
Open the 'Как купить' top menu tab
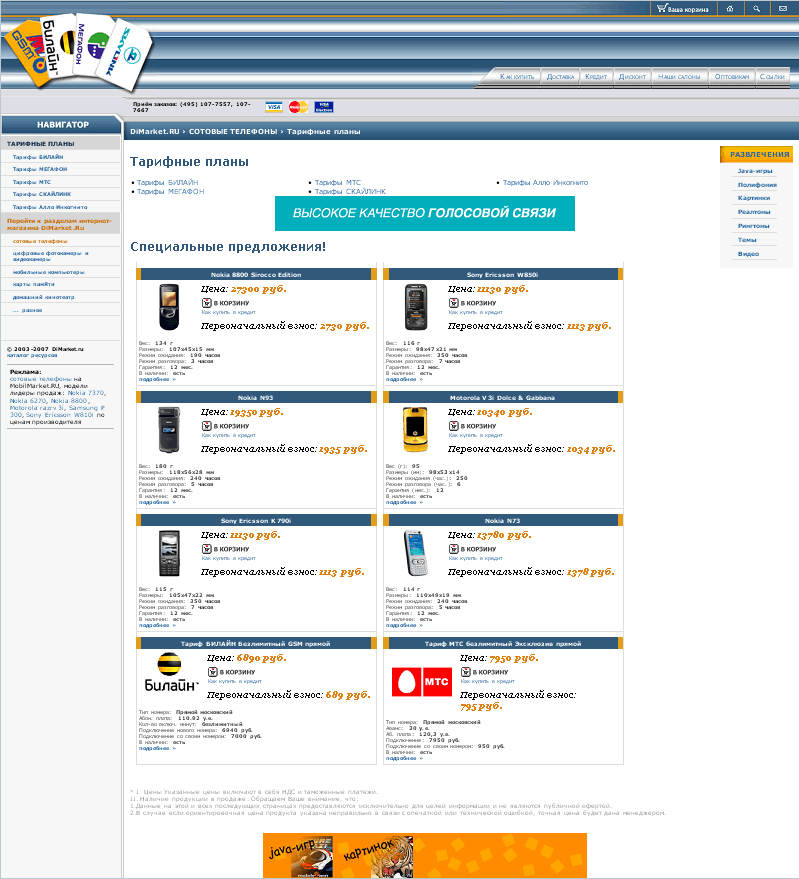pyautogui.click(x=516, y=77)
